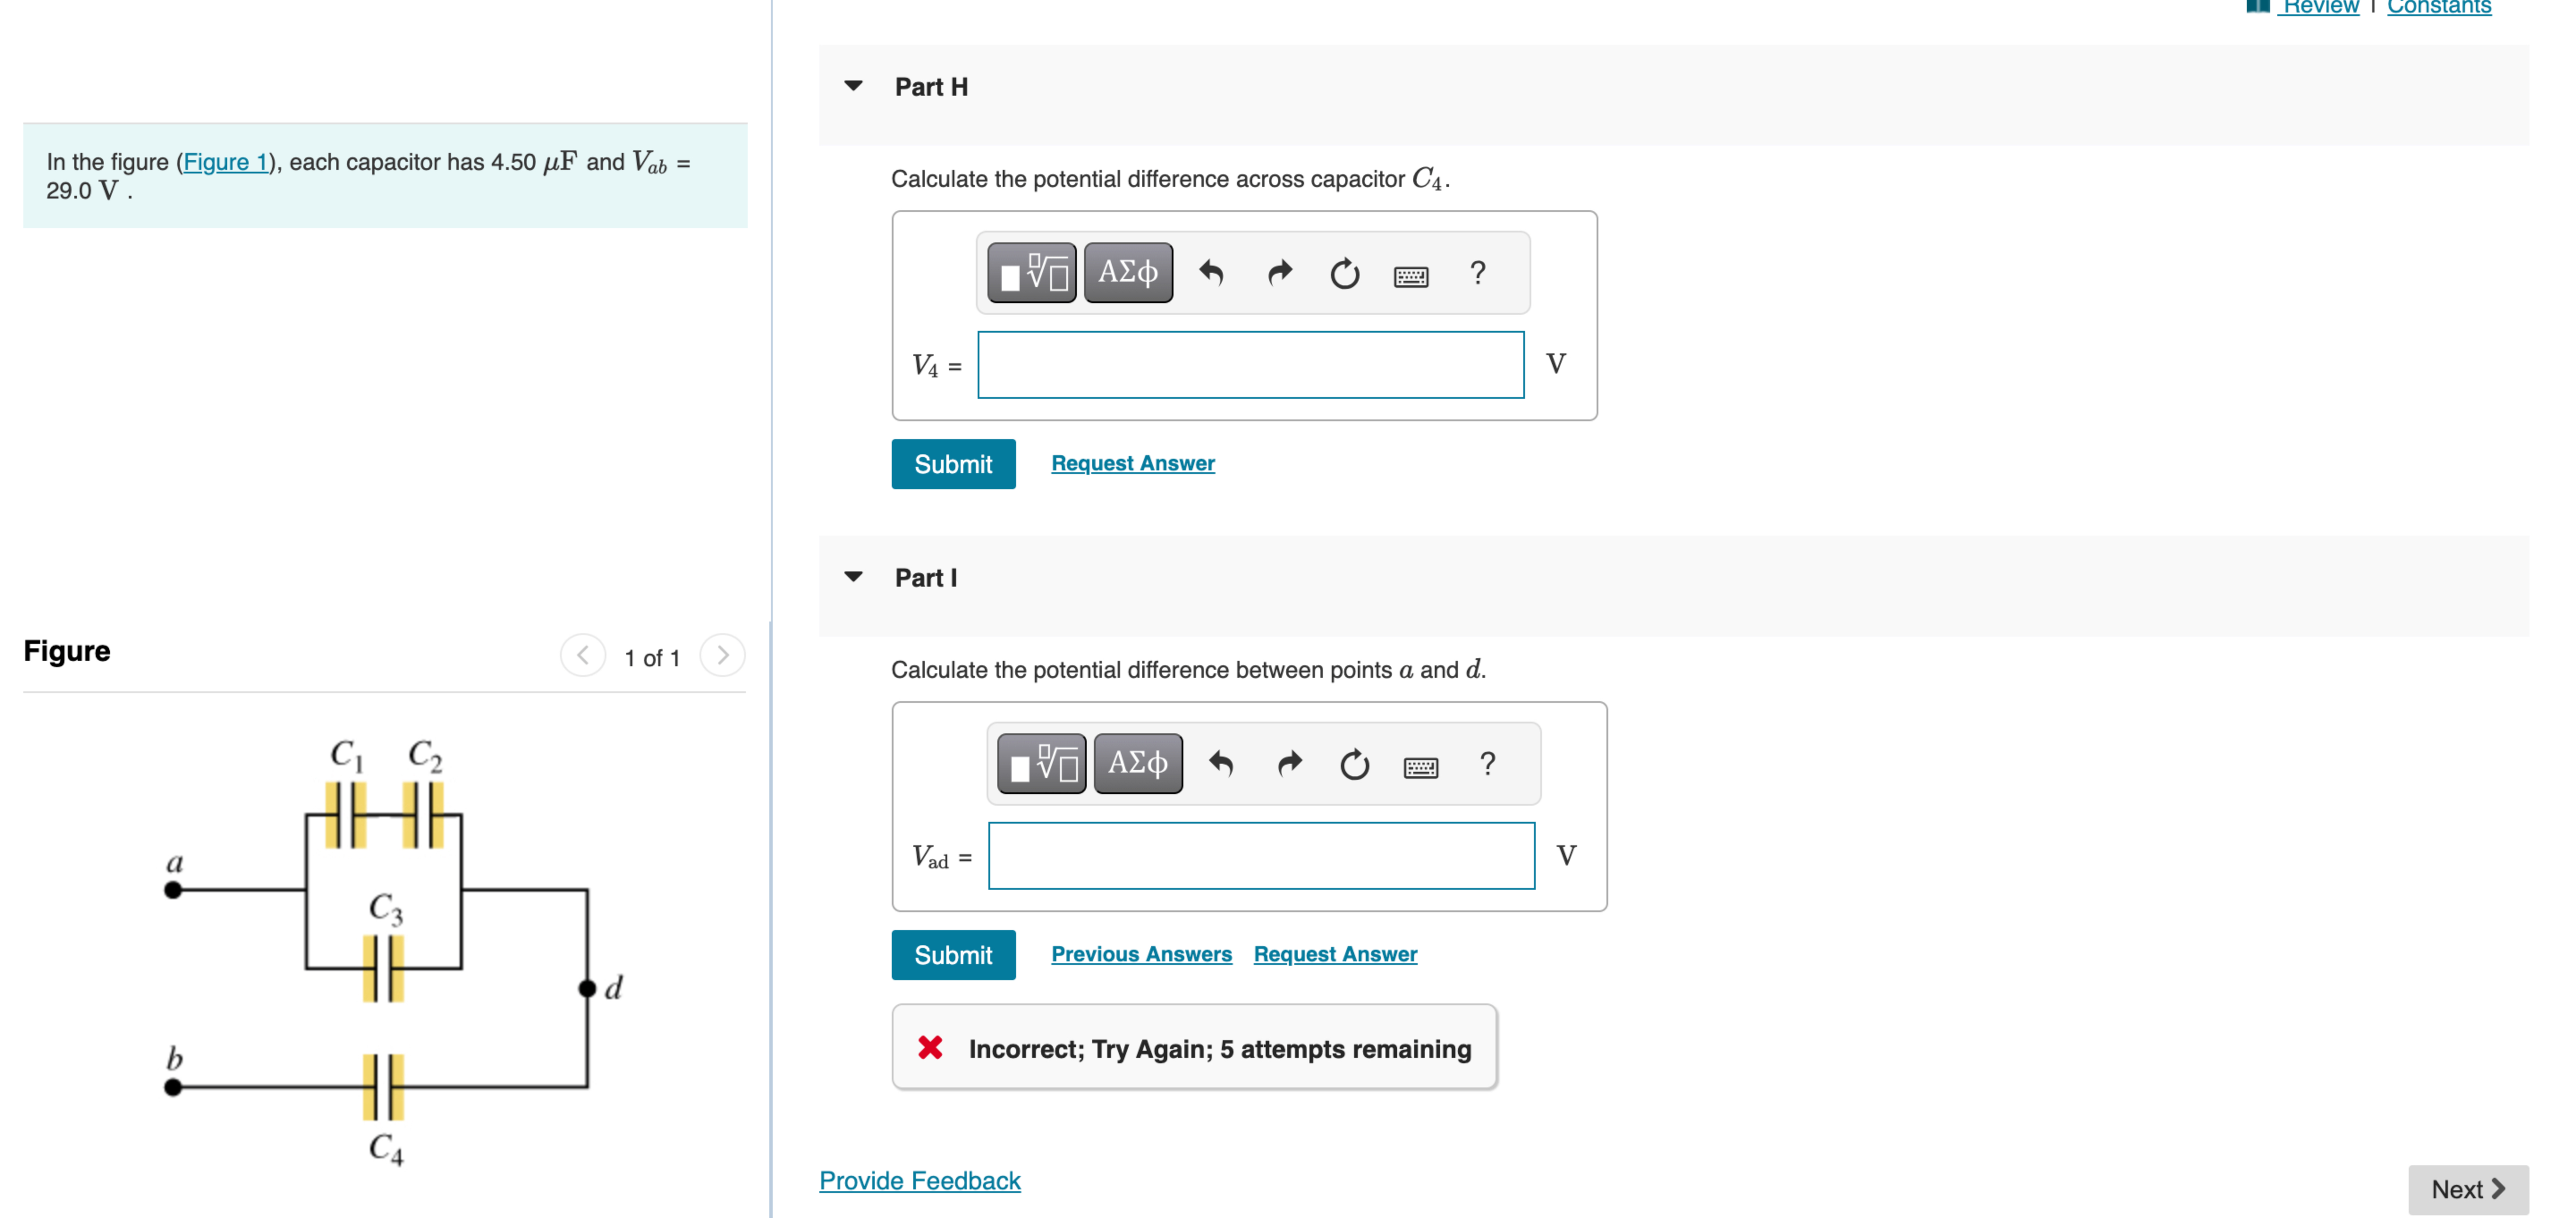Go to previous figure arrow
Viewport: 2576px width, 1218px height.
point(583,656)
